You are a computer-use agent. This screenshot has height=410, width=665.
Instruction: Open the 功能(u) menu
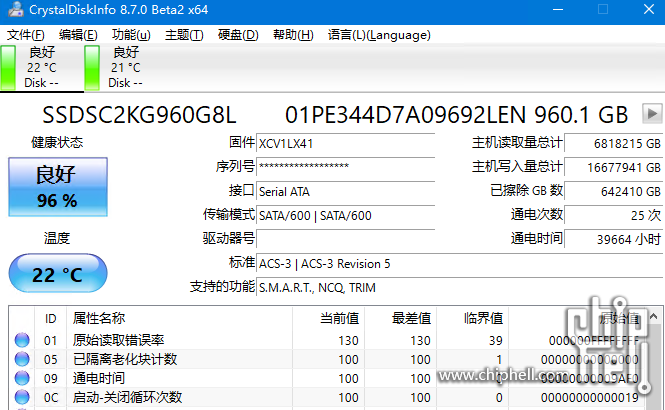131,35
